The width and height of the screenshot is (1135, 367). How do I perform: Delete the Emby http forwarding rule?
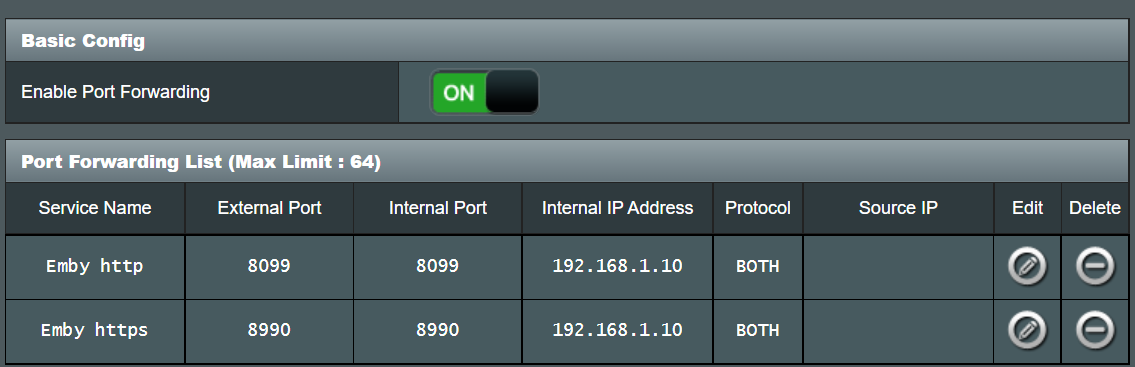click(x=1094, y=266)
